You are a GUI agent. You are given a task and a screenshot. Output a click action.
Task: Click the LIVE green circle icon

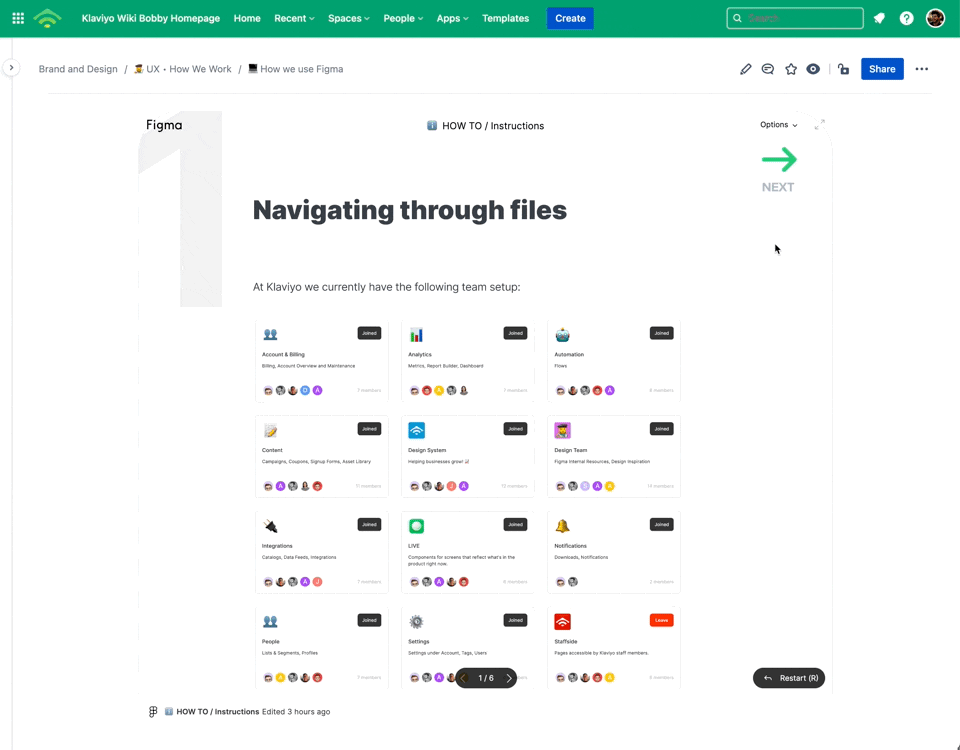click(416, 526)
